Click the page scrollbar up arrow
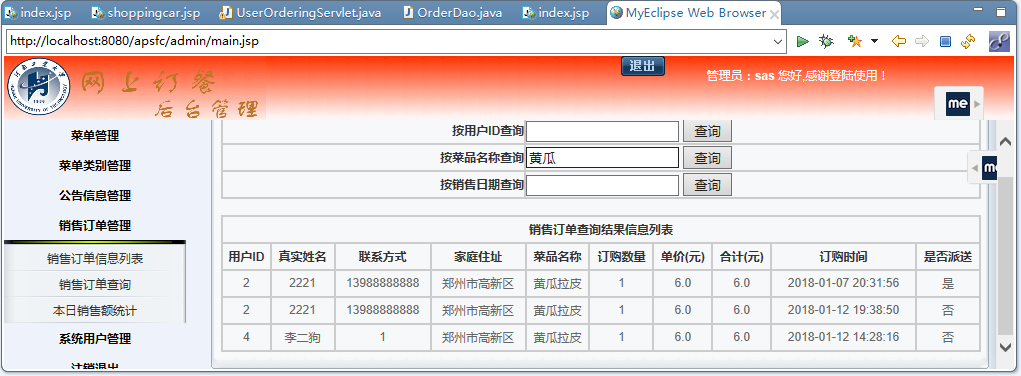Image resolution: width=1021 pixels, height=376 pixels. (1005, 142)
